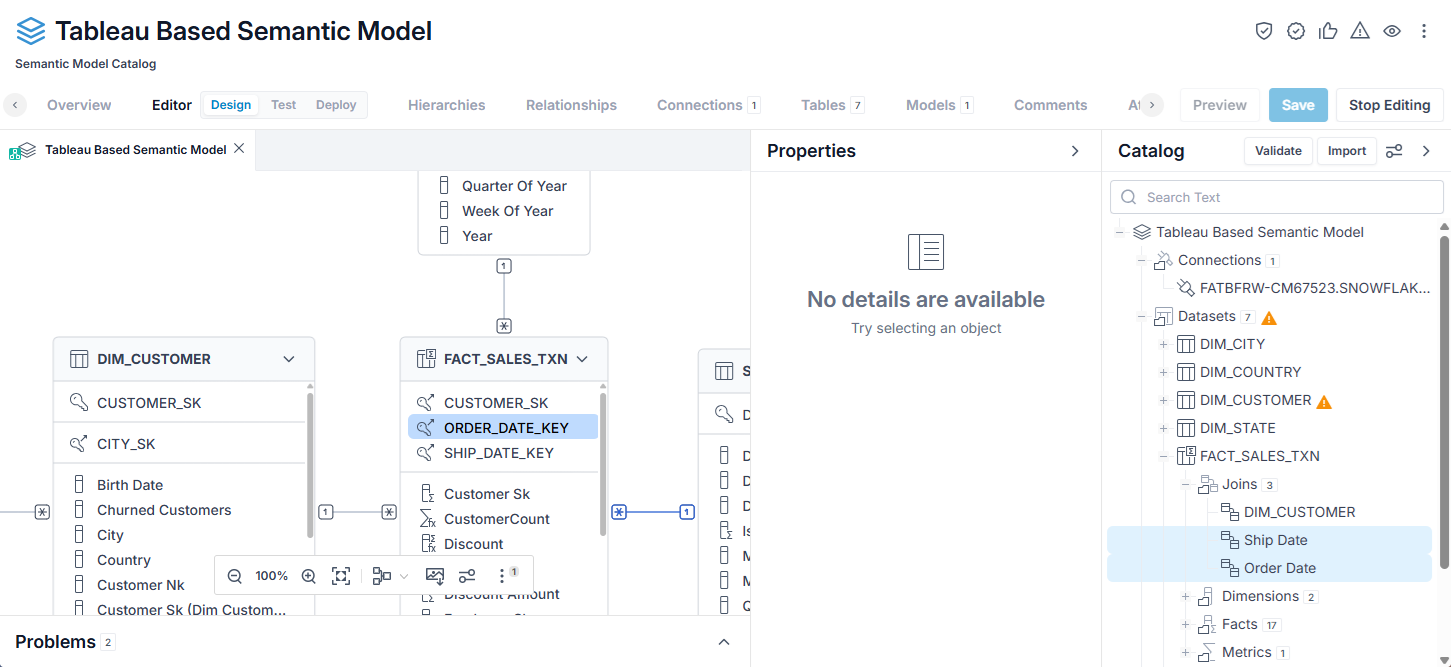This screenshot has width=1451, height=667.
Task: Click the auto-layout icon in canvas toolbar
Action: (x=381, y=576)
